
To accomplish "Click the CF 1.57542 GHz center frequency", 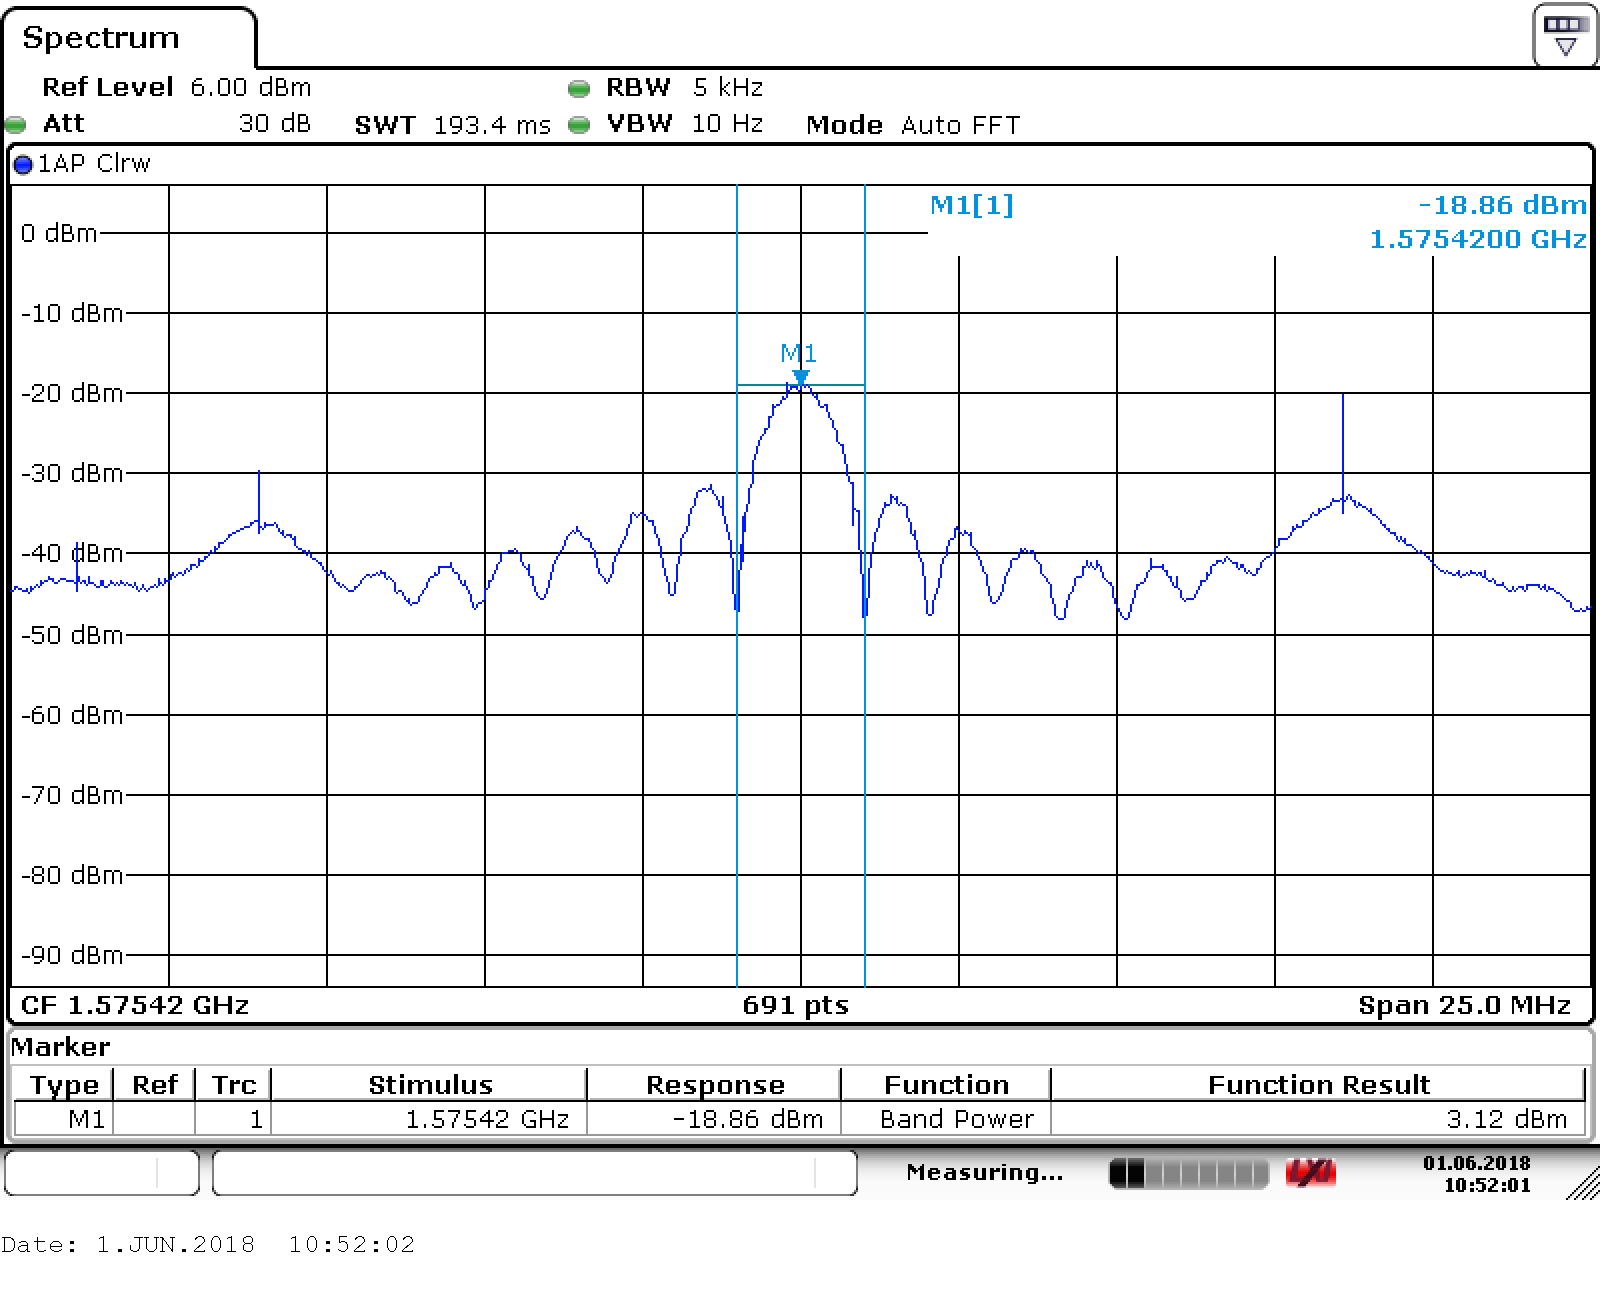I will click(135, 1005).
